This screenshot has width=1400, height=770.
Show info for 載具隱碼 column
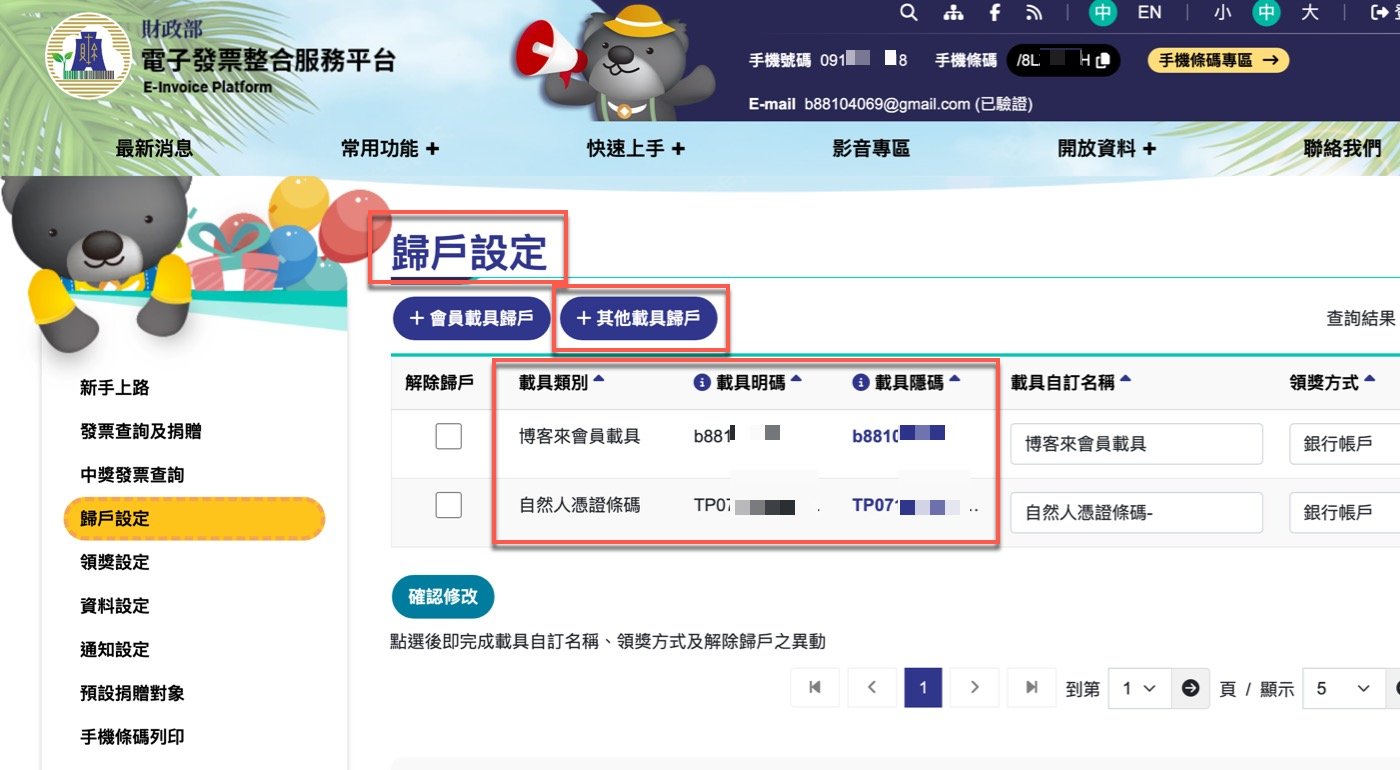860,382
